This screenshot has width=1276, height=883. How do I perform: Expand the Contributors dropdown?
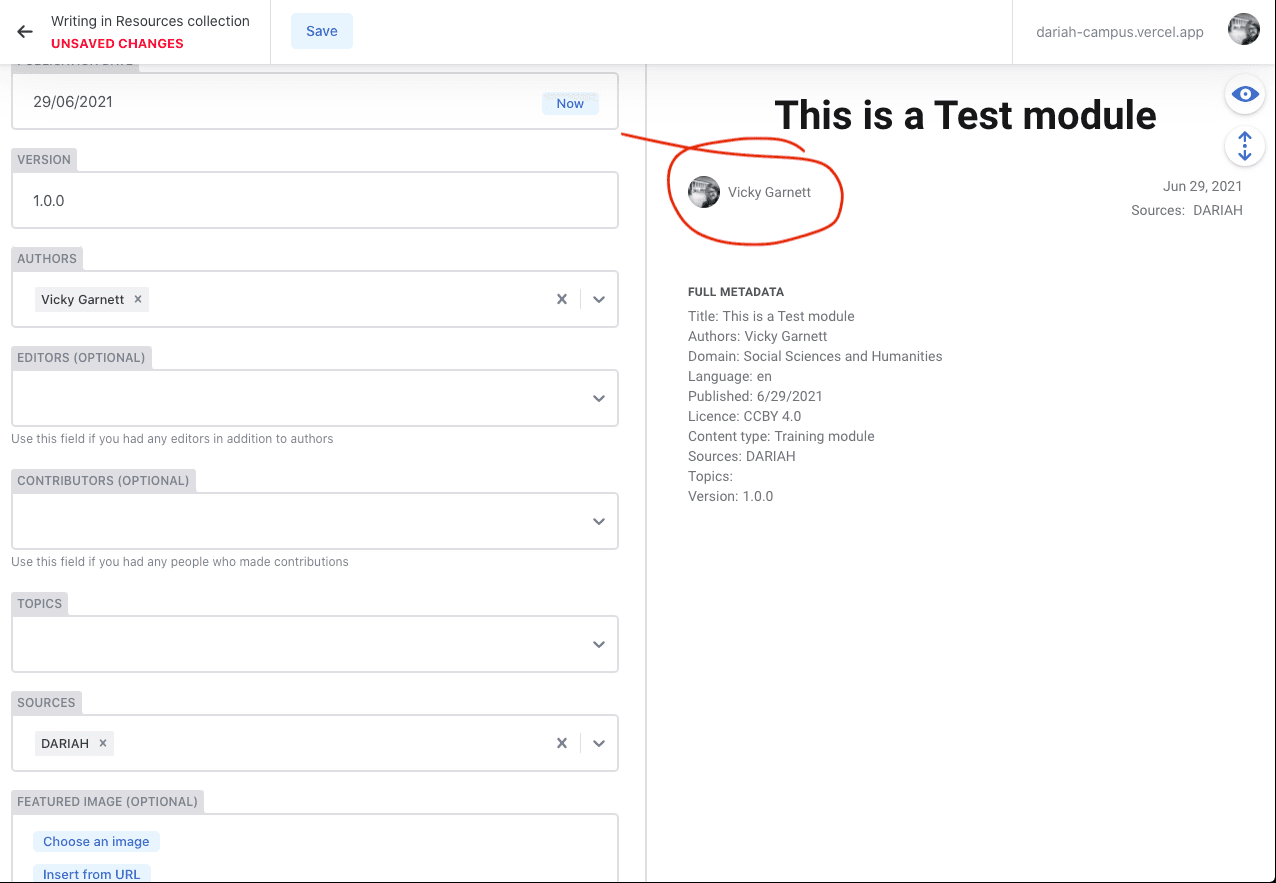(x=599, y=521)
